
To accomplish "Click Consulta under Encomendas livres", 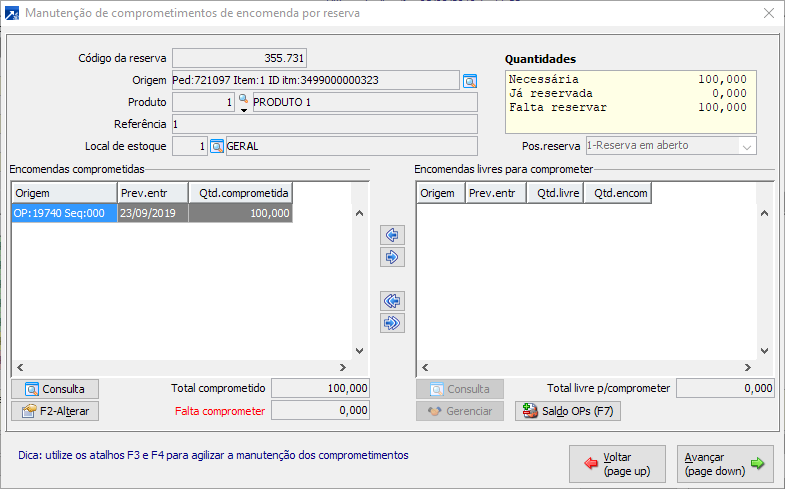I will coord(460,389).
